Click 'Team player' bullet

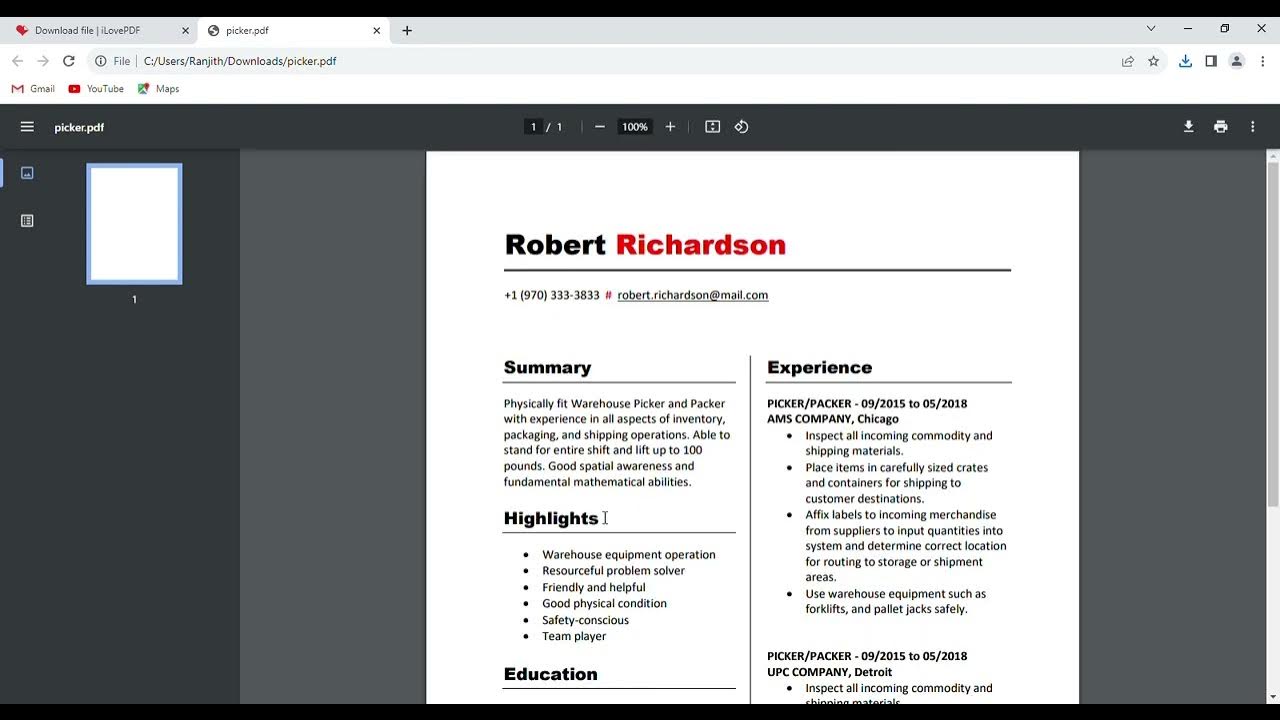click(574, 636)
